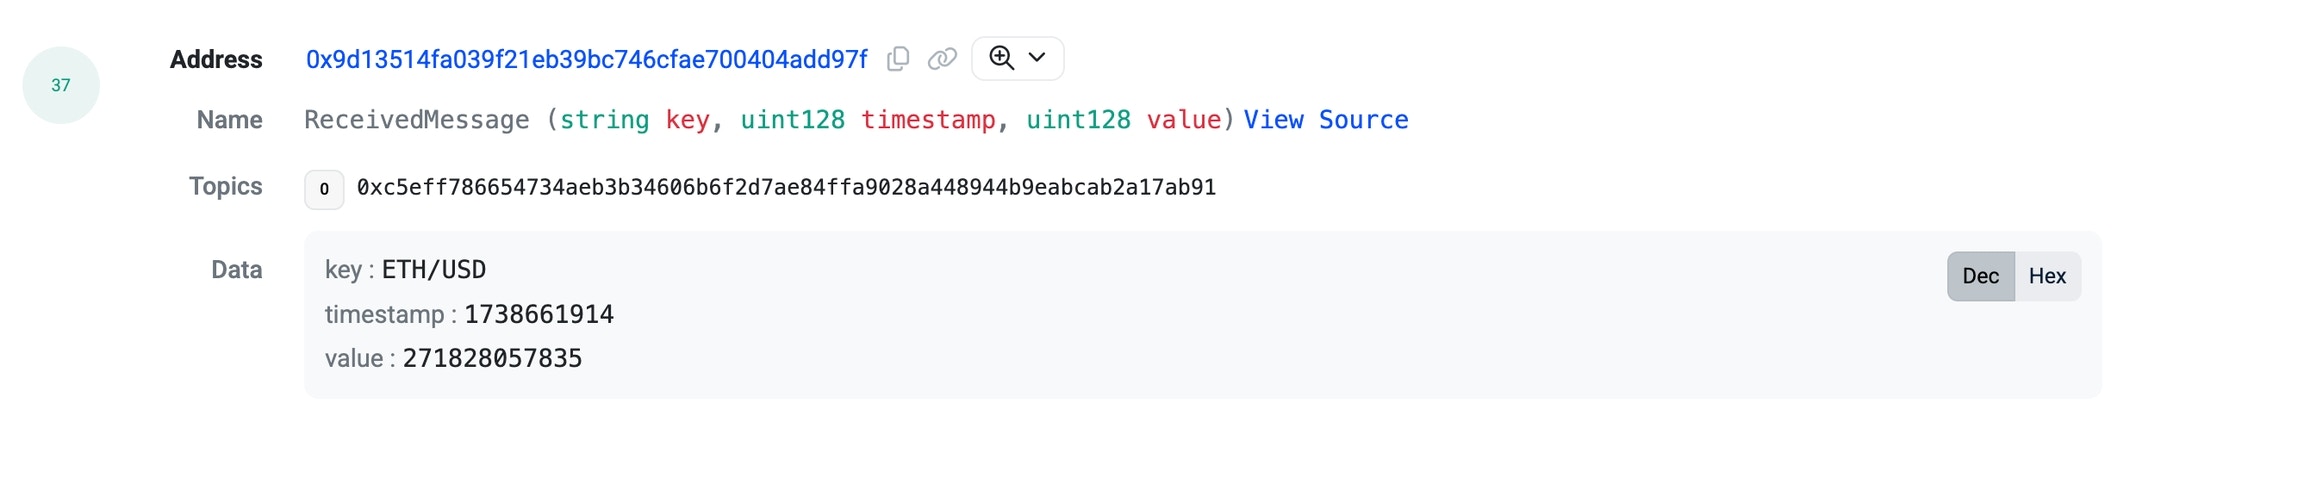Screen dimensions: 2304x484
Task: Expand the chevron next to magnifier
Action: [x=1037, y=58]
